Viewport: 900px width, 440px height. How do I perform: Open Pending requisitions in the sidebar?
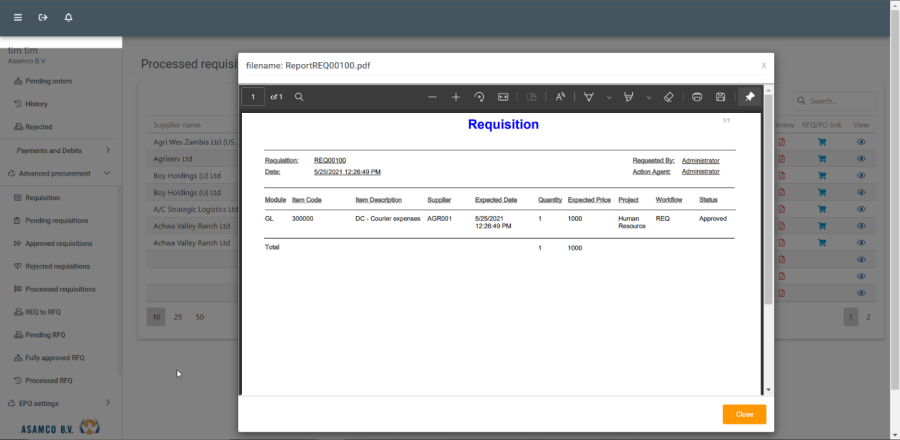(x=56, y=220)
